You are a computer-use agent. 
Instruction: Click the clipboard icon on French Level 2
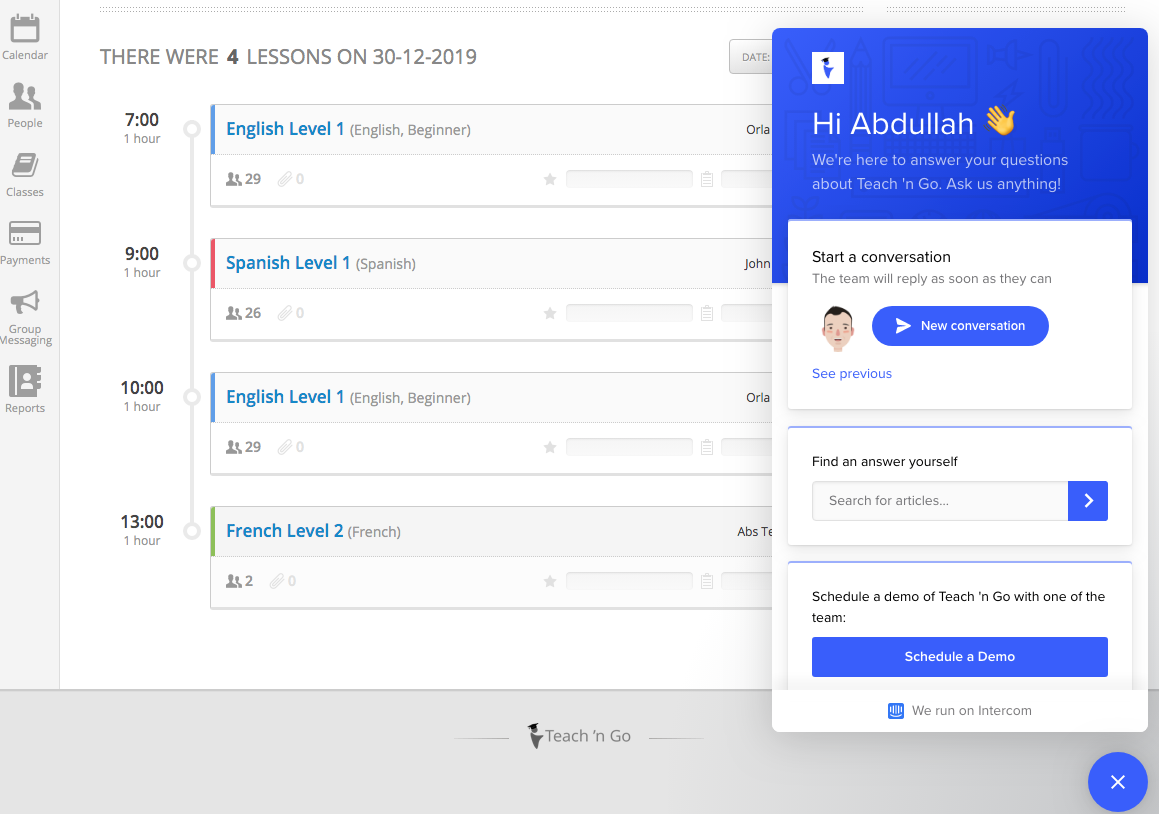(707, 581)
